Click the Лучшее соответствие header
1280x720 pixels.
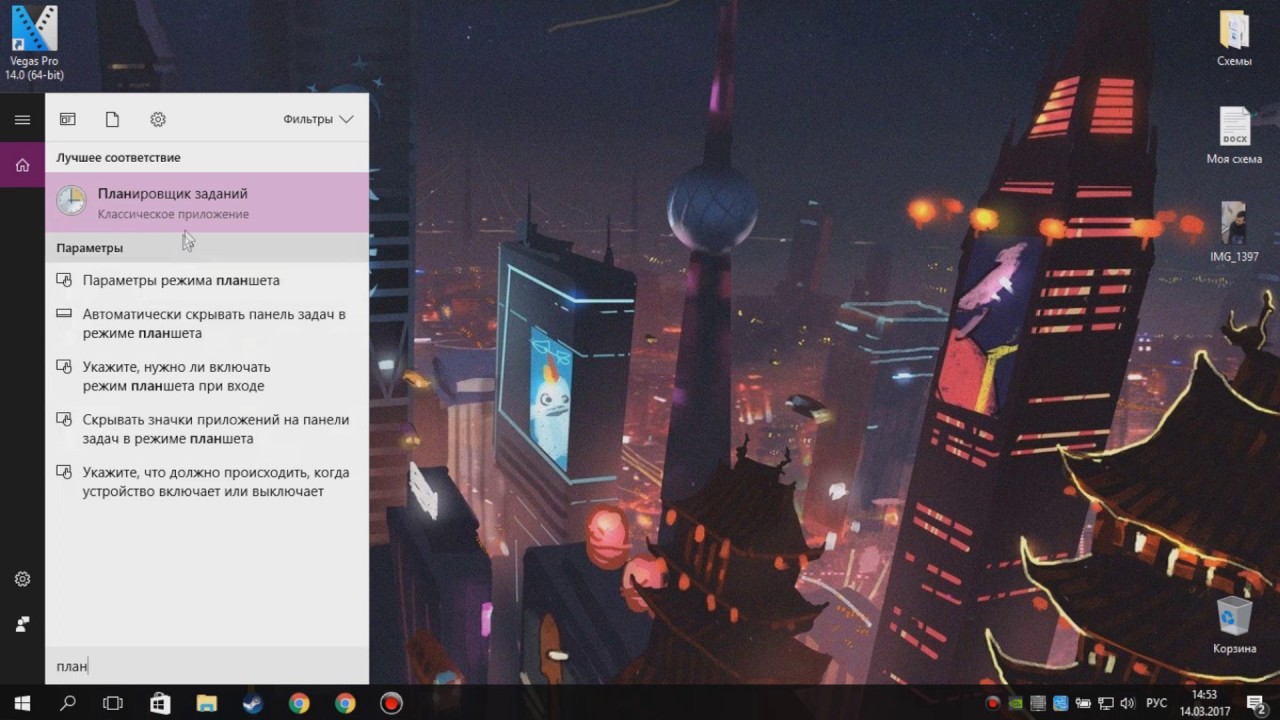(x=118, y=157)
